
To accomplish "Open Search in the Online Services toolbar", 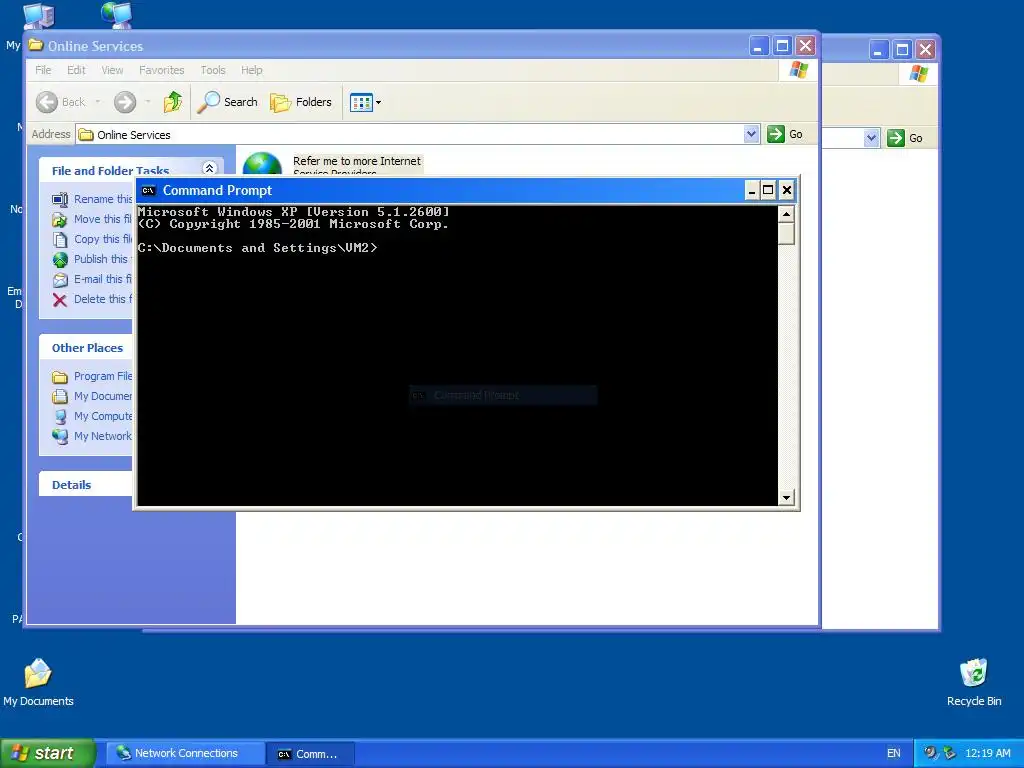I will 227,102.
